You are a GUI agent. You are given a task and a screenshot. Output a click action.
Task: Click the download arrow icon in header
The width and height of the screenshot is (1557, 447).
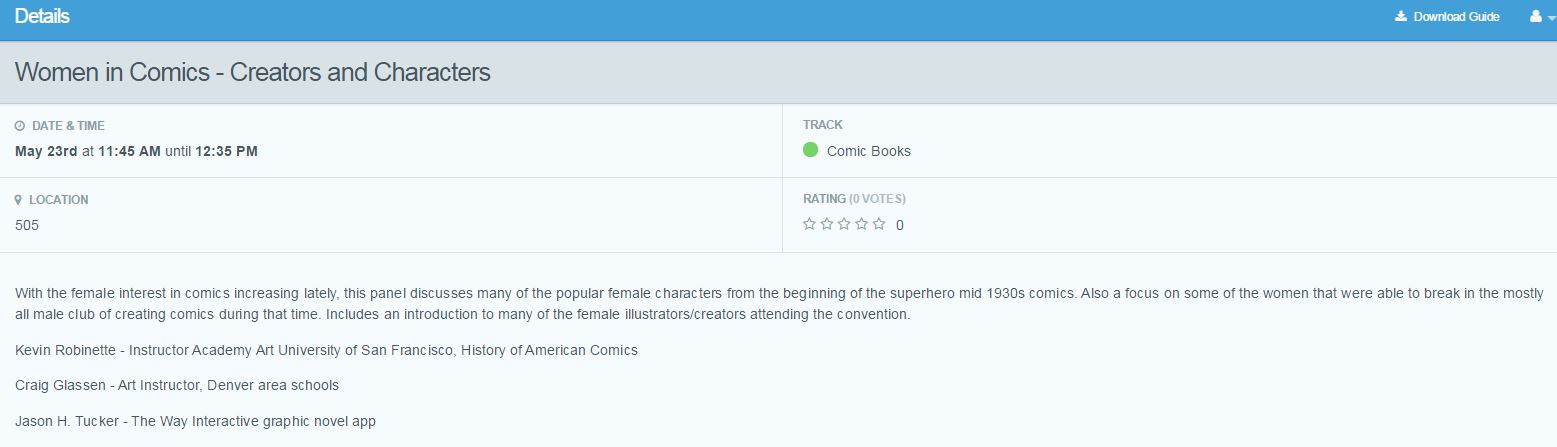[1401, 16]
